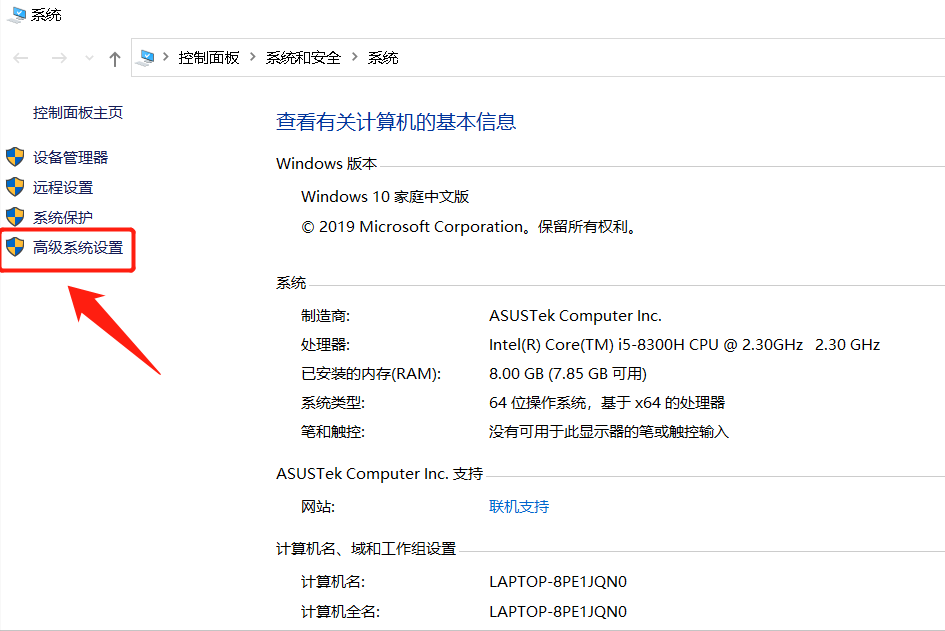Expand the chevron after 系统和安全 breadcrumb
945x631 pixels.
click(x=355, y=58)
